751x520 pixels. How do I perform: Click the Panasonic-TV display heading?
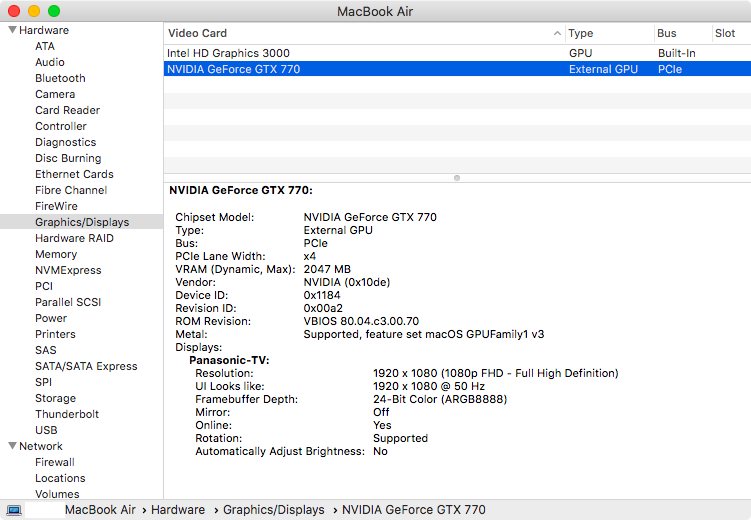point(229,360)
